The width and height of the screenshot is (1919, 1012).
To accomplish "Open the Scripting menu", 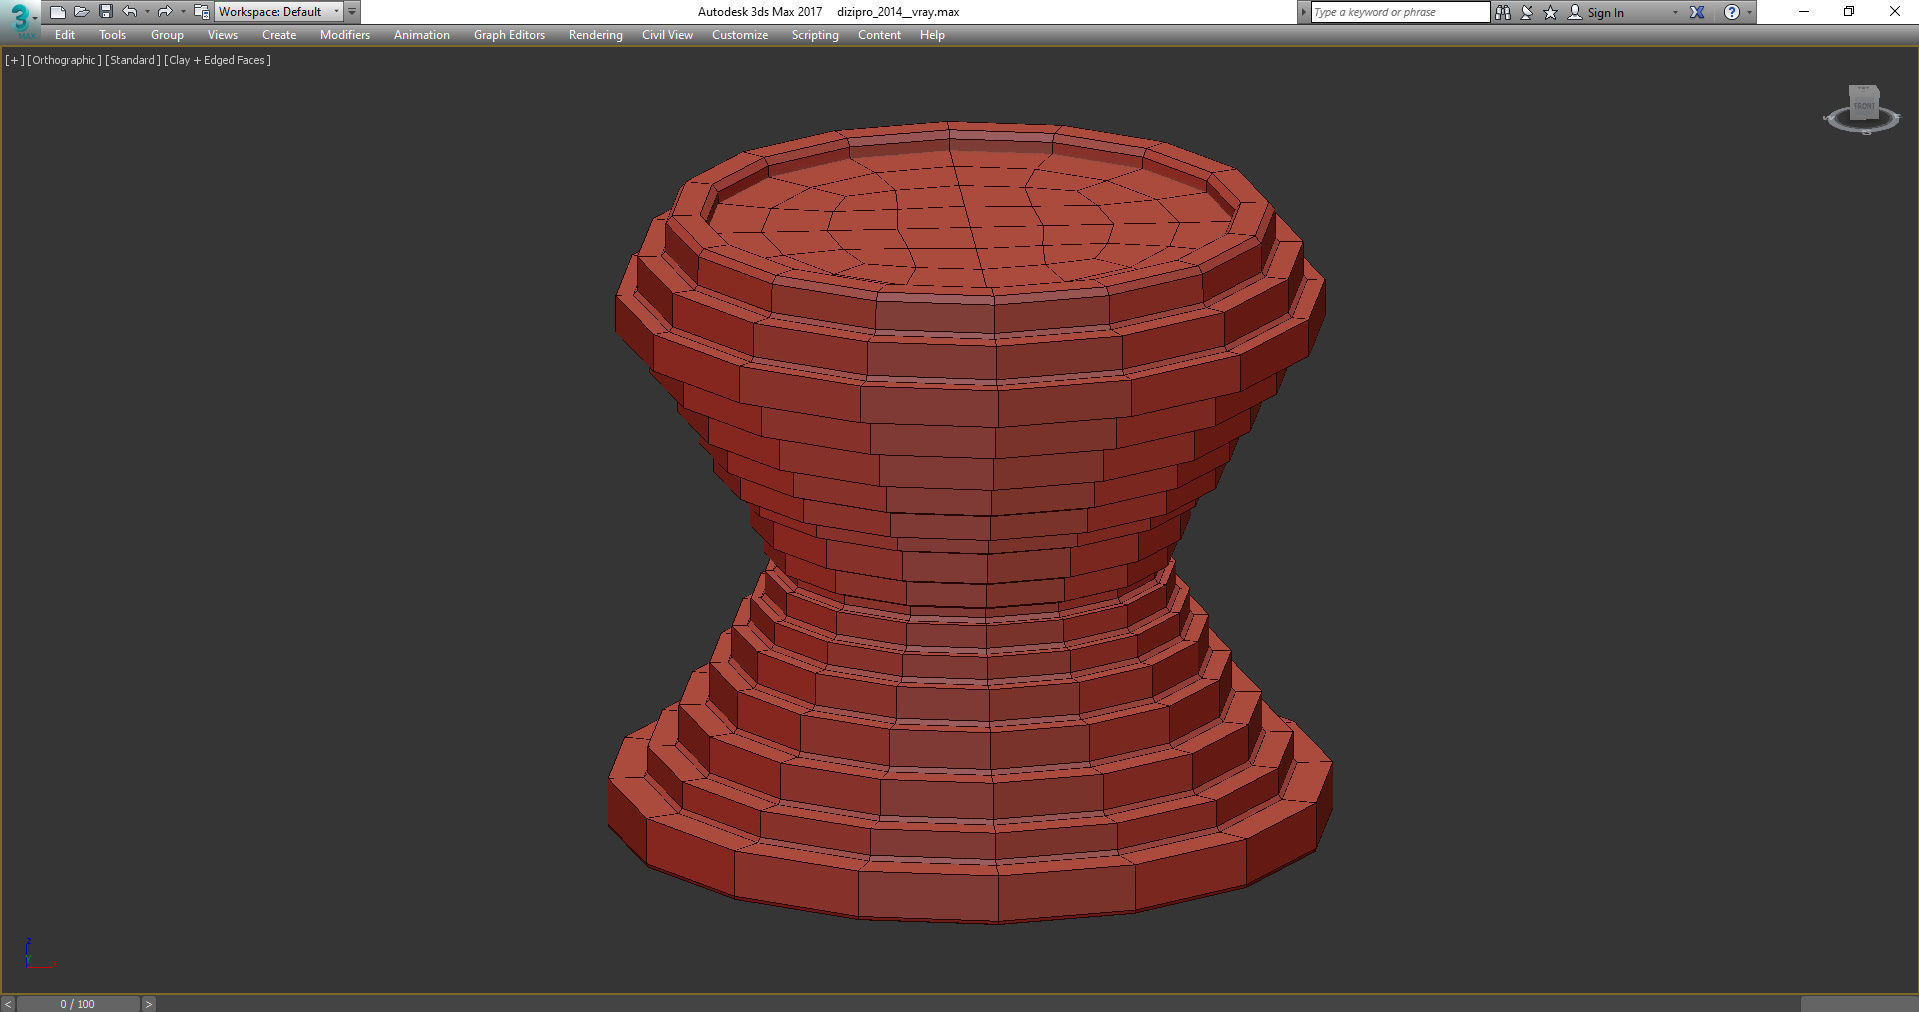I will coord(815,35).
